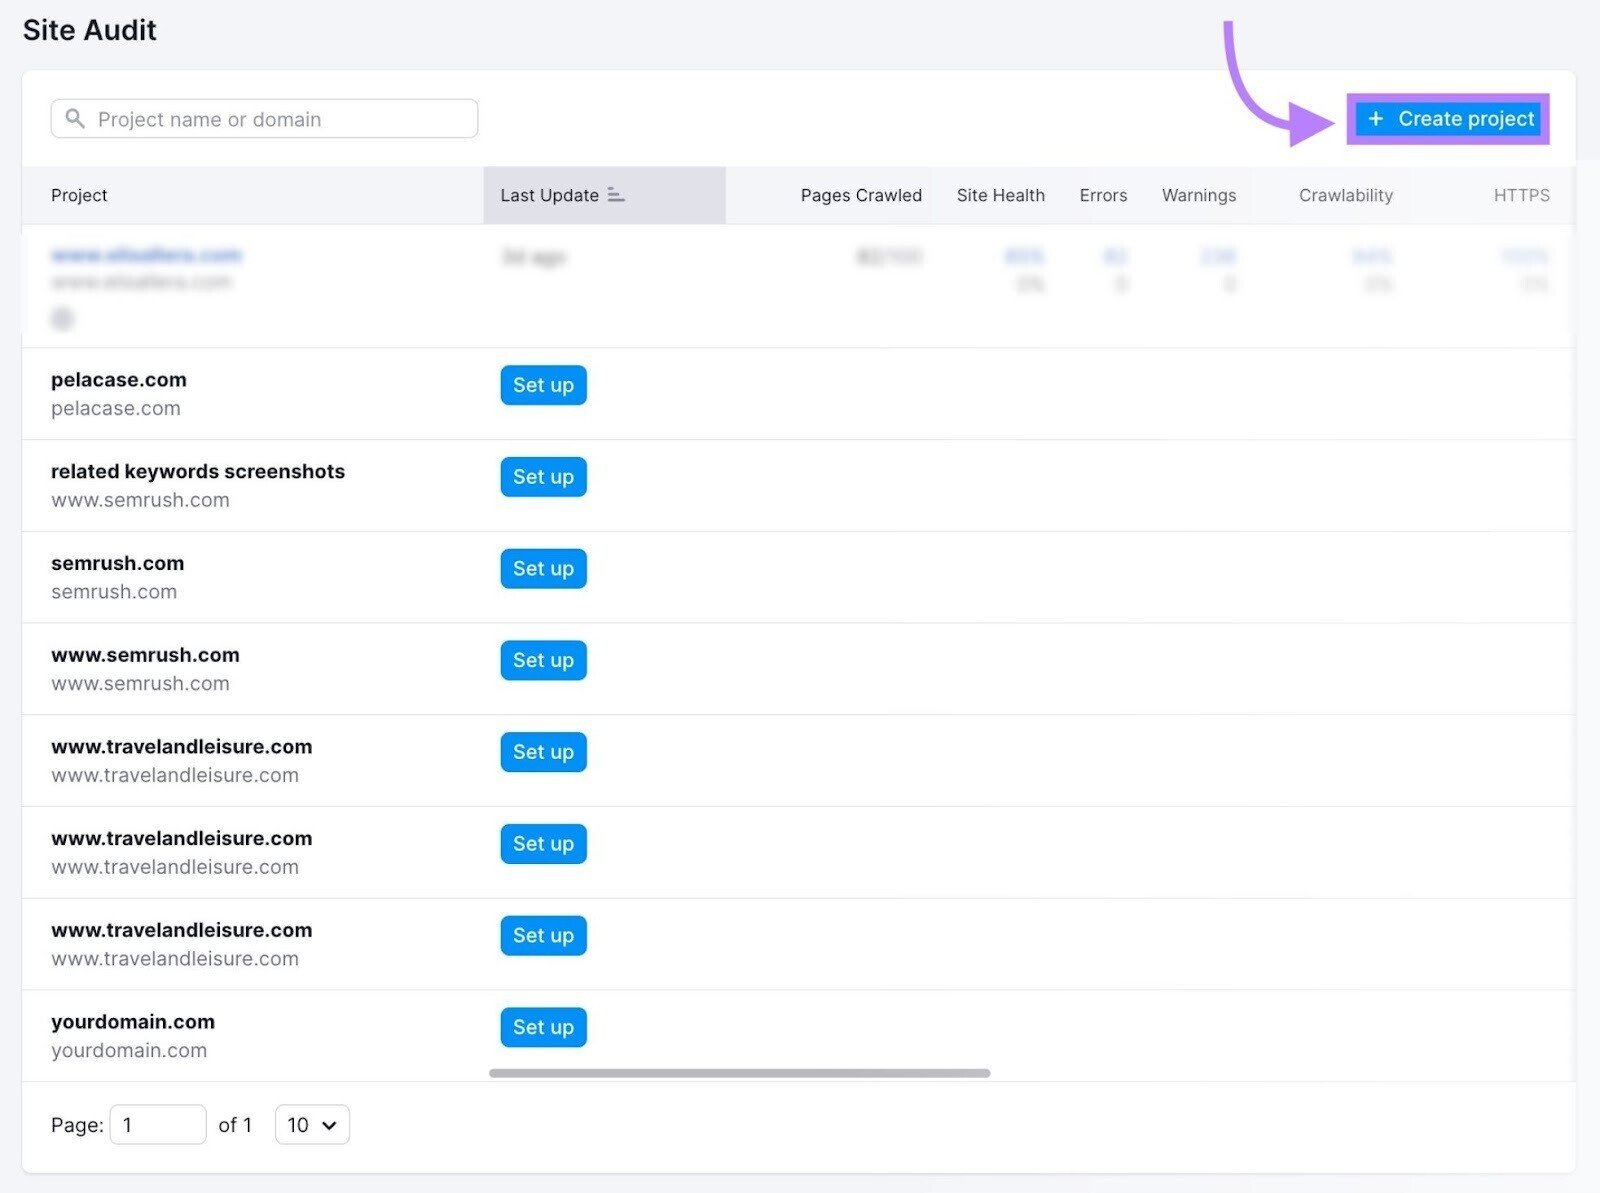Set up the first www.travelandleisure.com project

click(542, 752)
